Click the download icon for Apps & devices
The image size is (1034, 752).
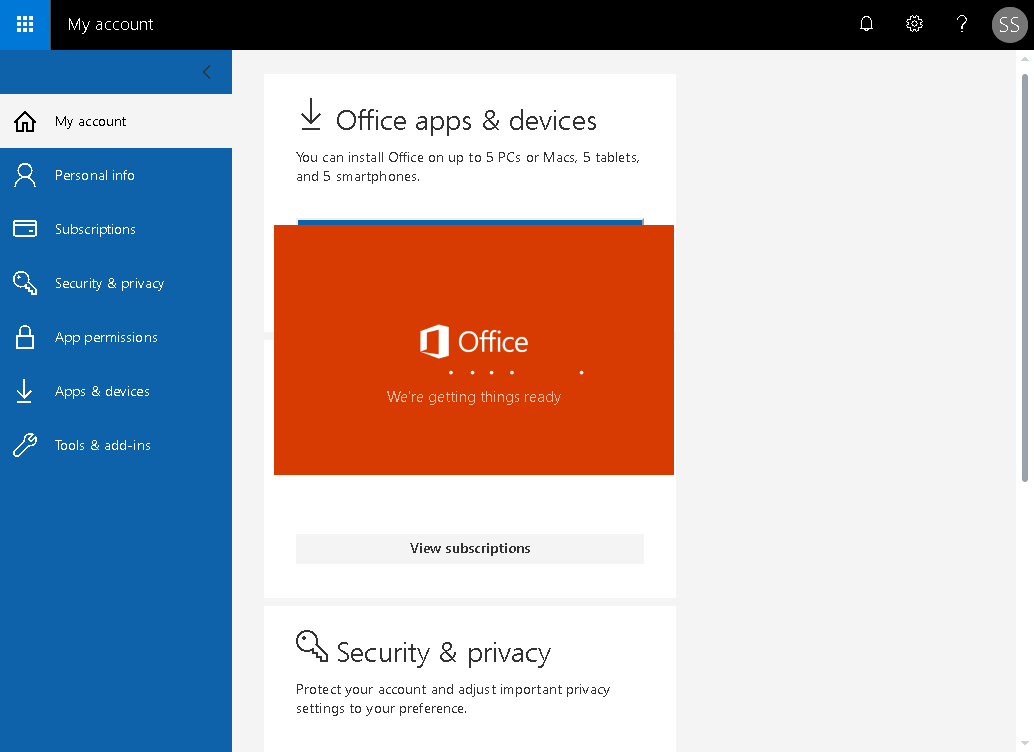click(x=24, y=391)
